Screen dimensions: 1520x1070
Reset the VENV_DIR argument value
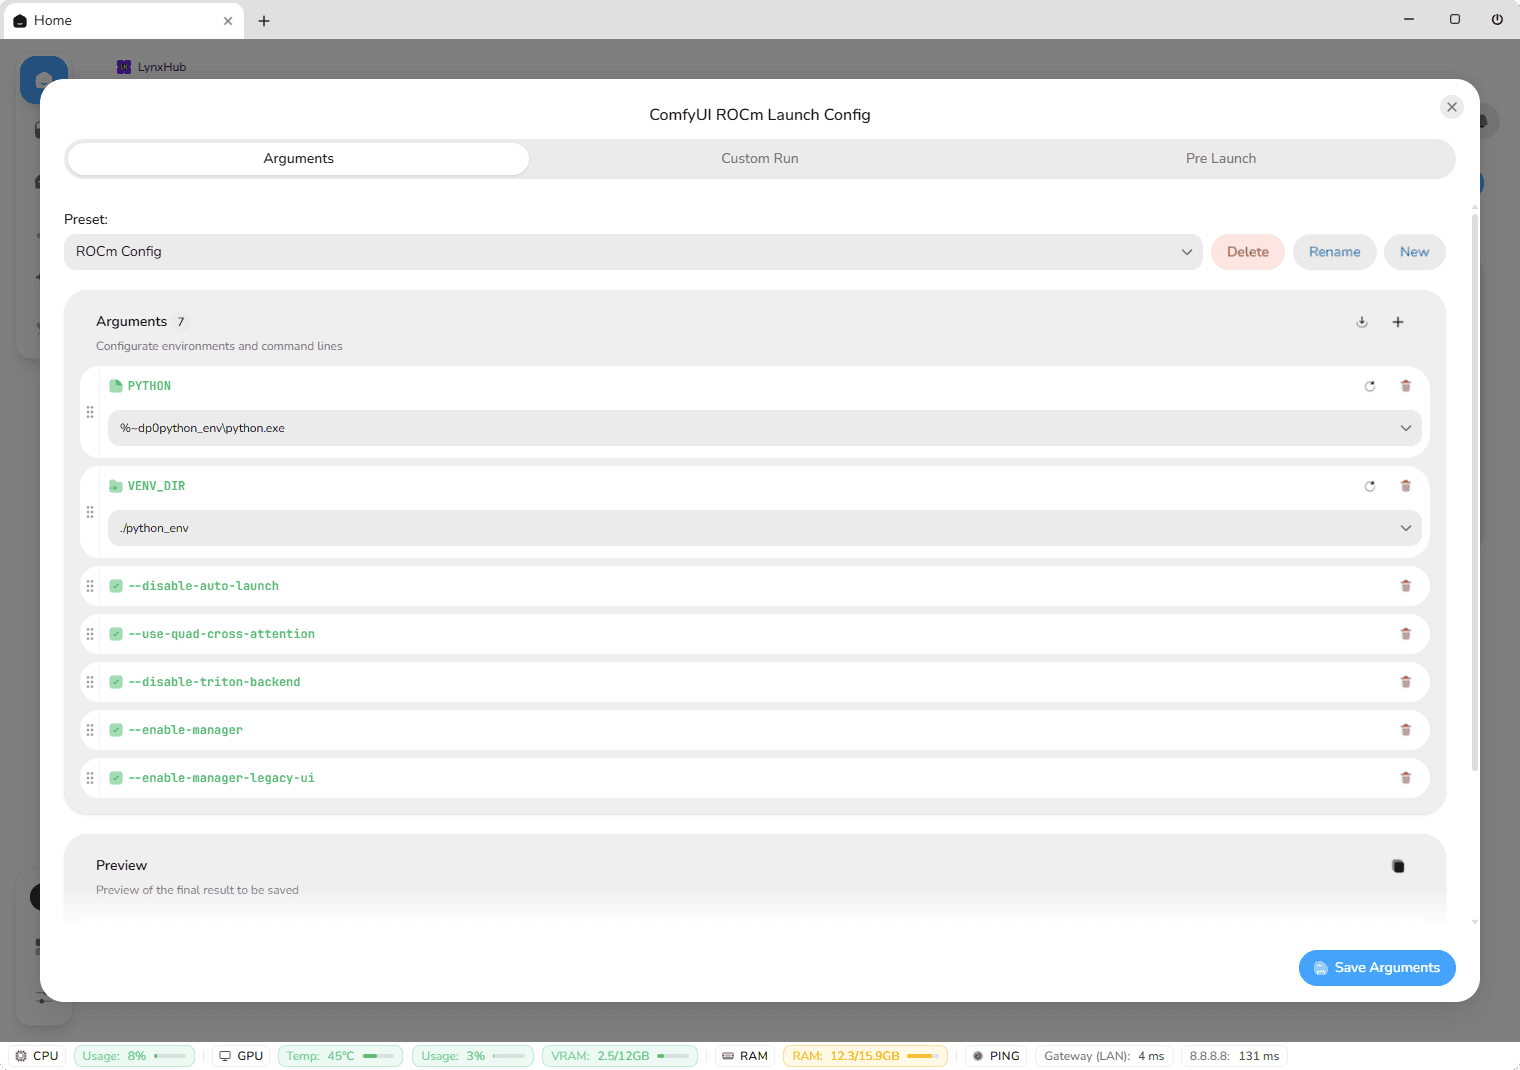tap(1370, 486)
